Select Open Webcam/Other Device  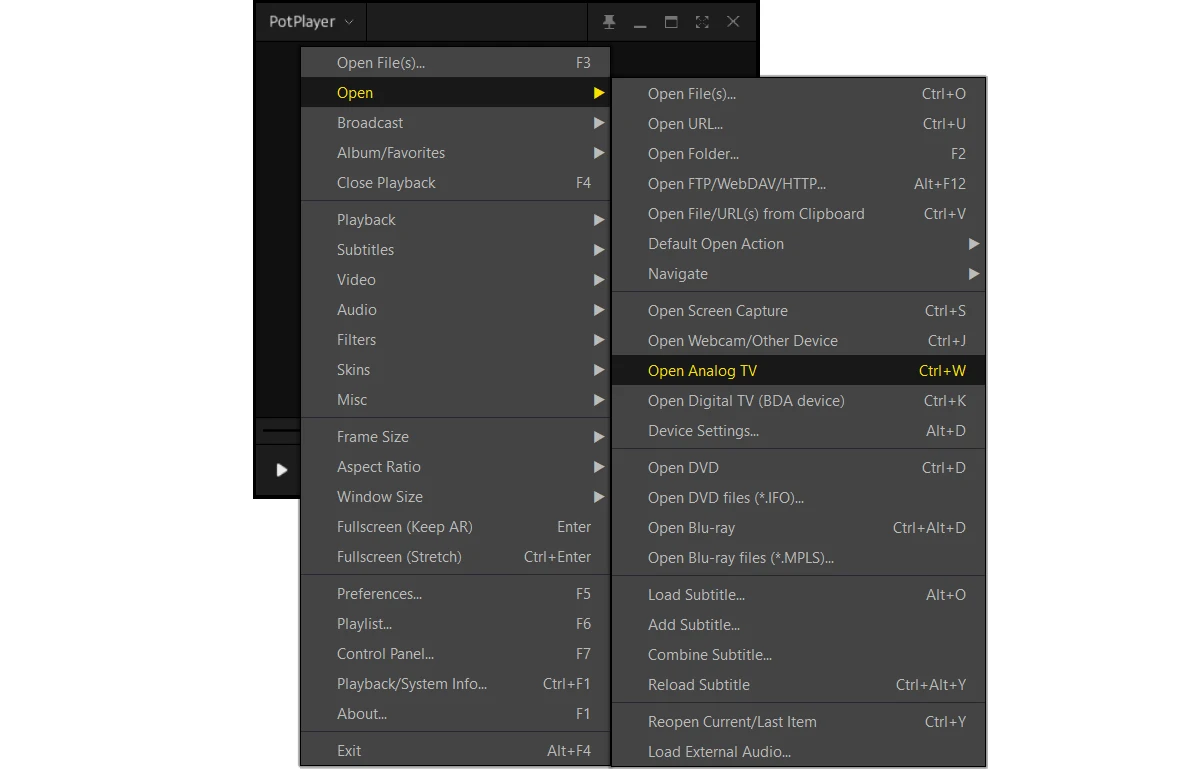pyautogui.click(x=798, y=341)
